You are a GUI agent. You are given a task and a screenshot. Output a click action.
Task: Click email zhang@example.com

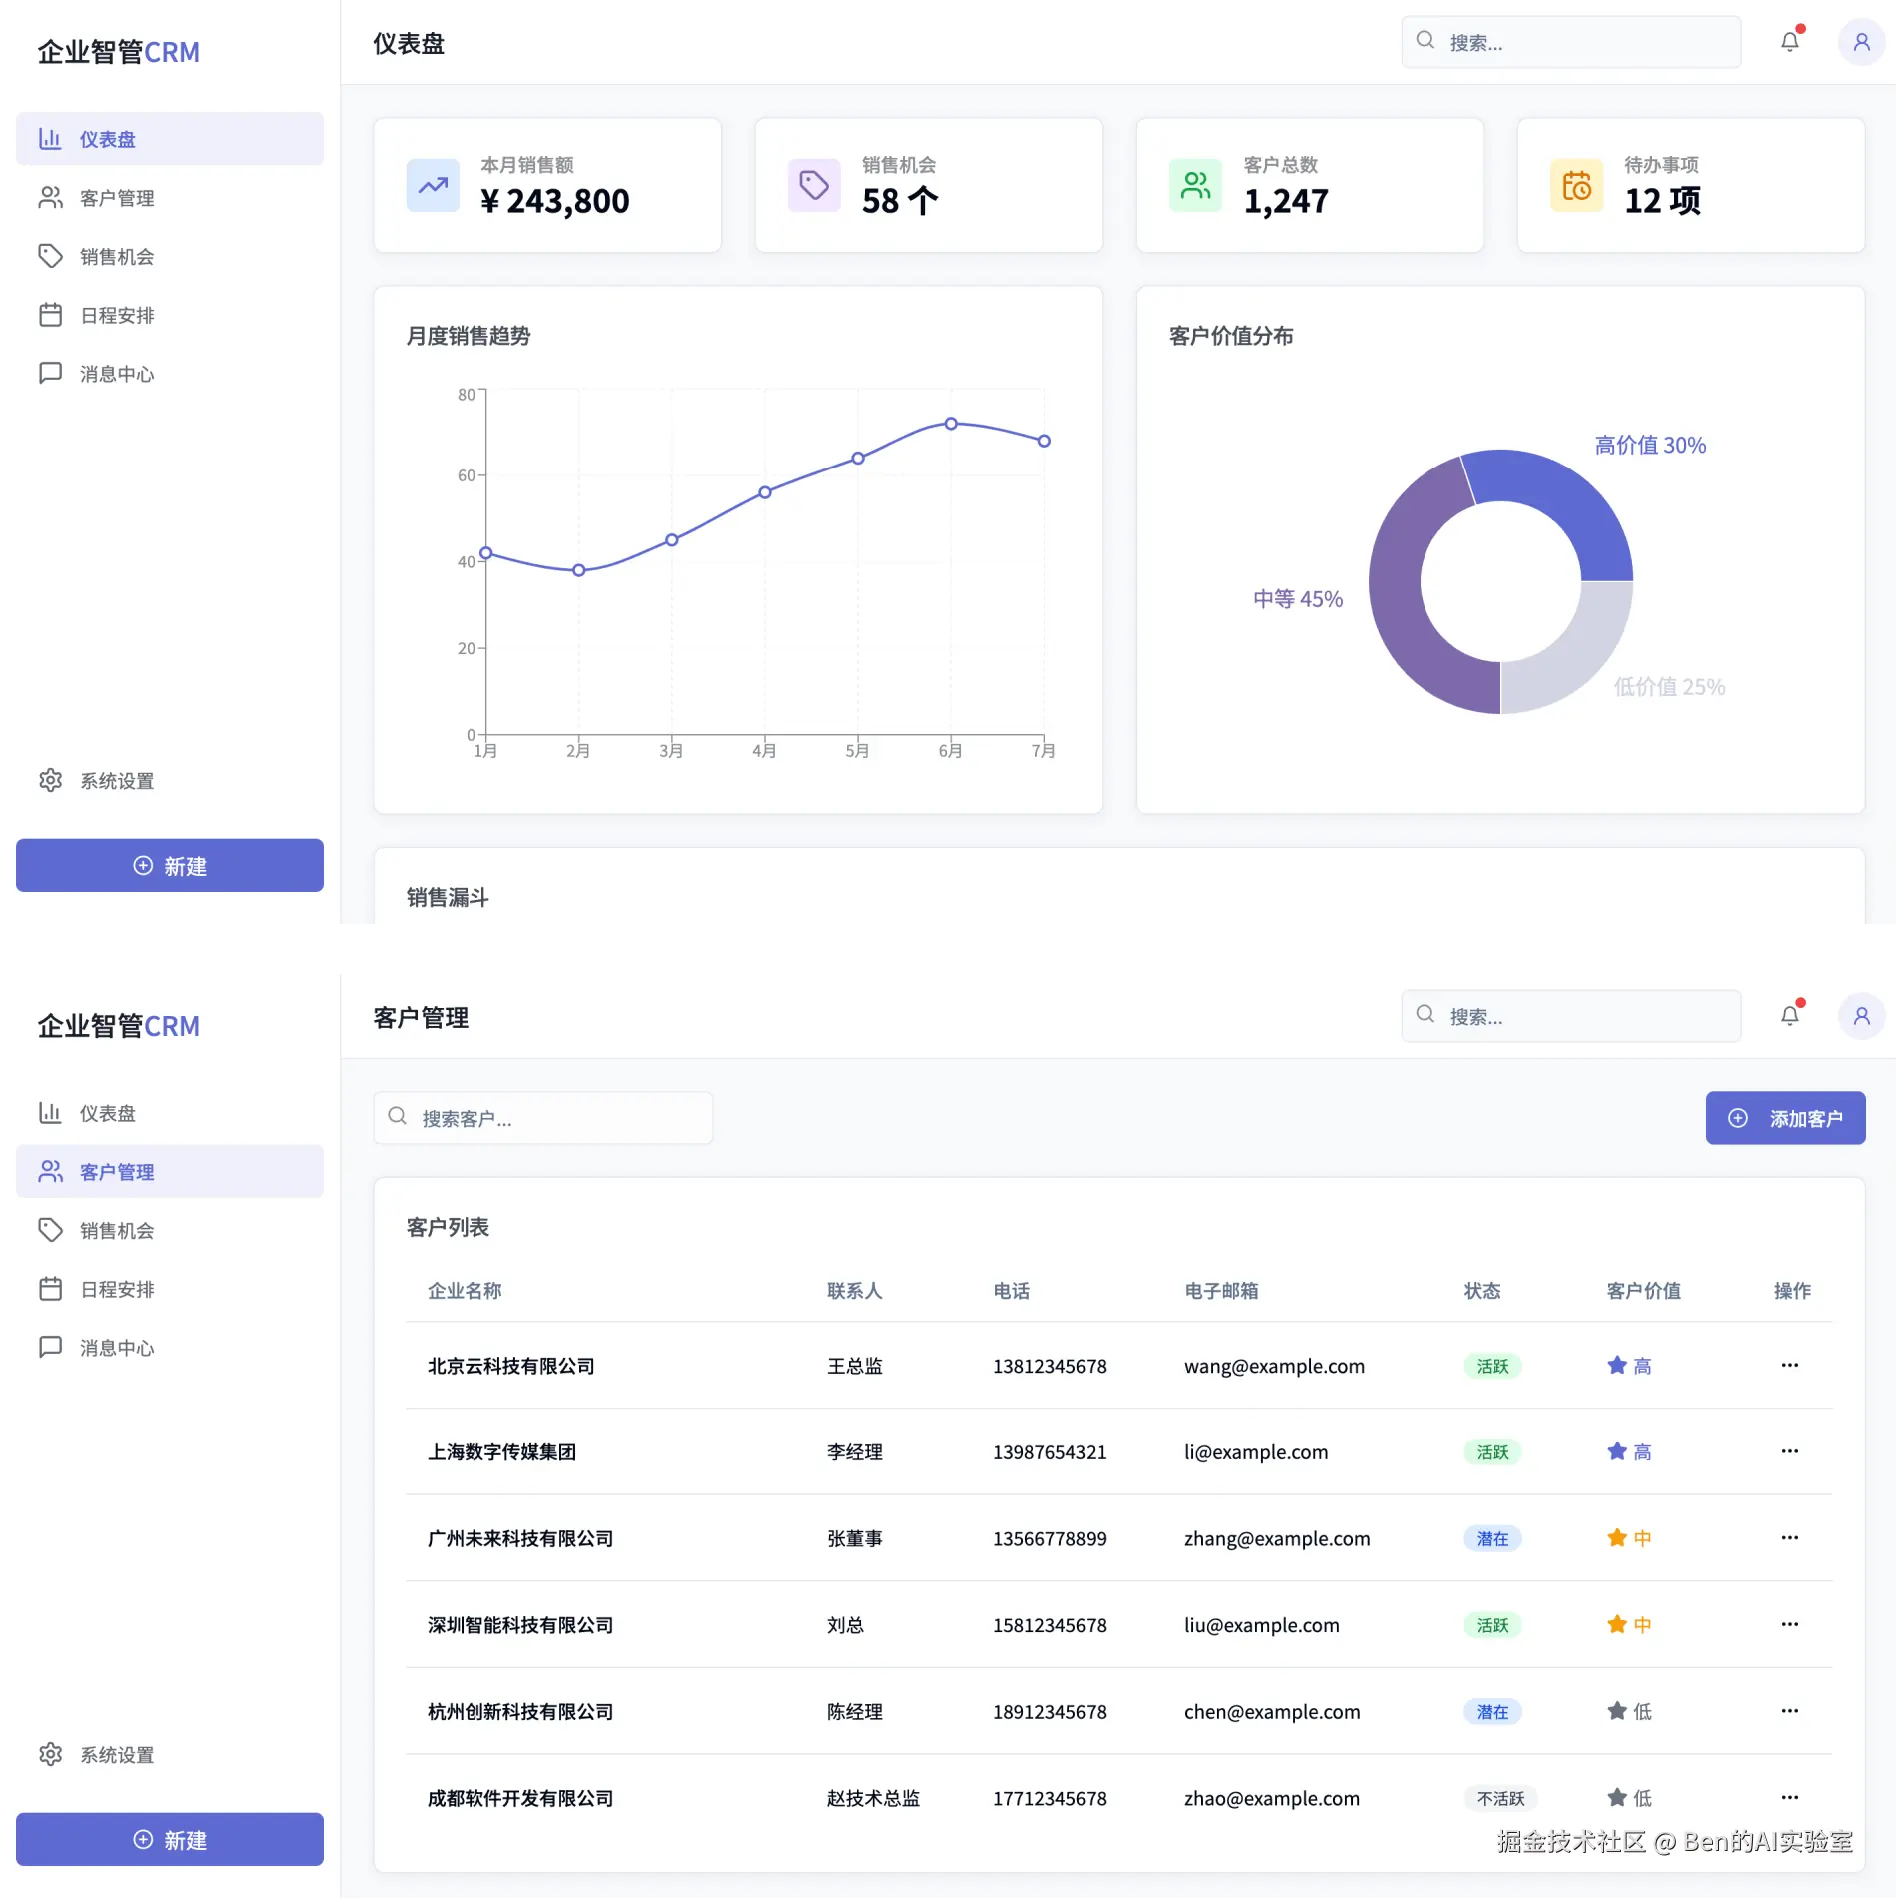point(1277,1538)
